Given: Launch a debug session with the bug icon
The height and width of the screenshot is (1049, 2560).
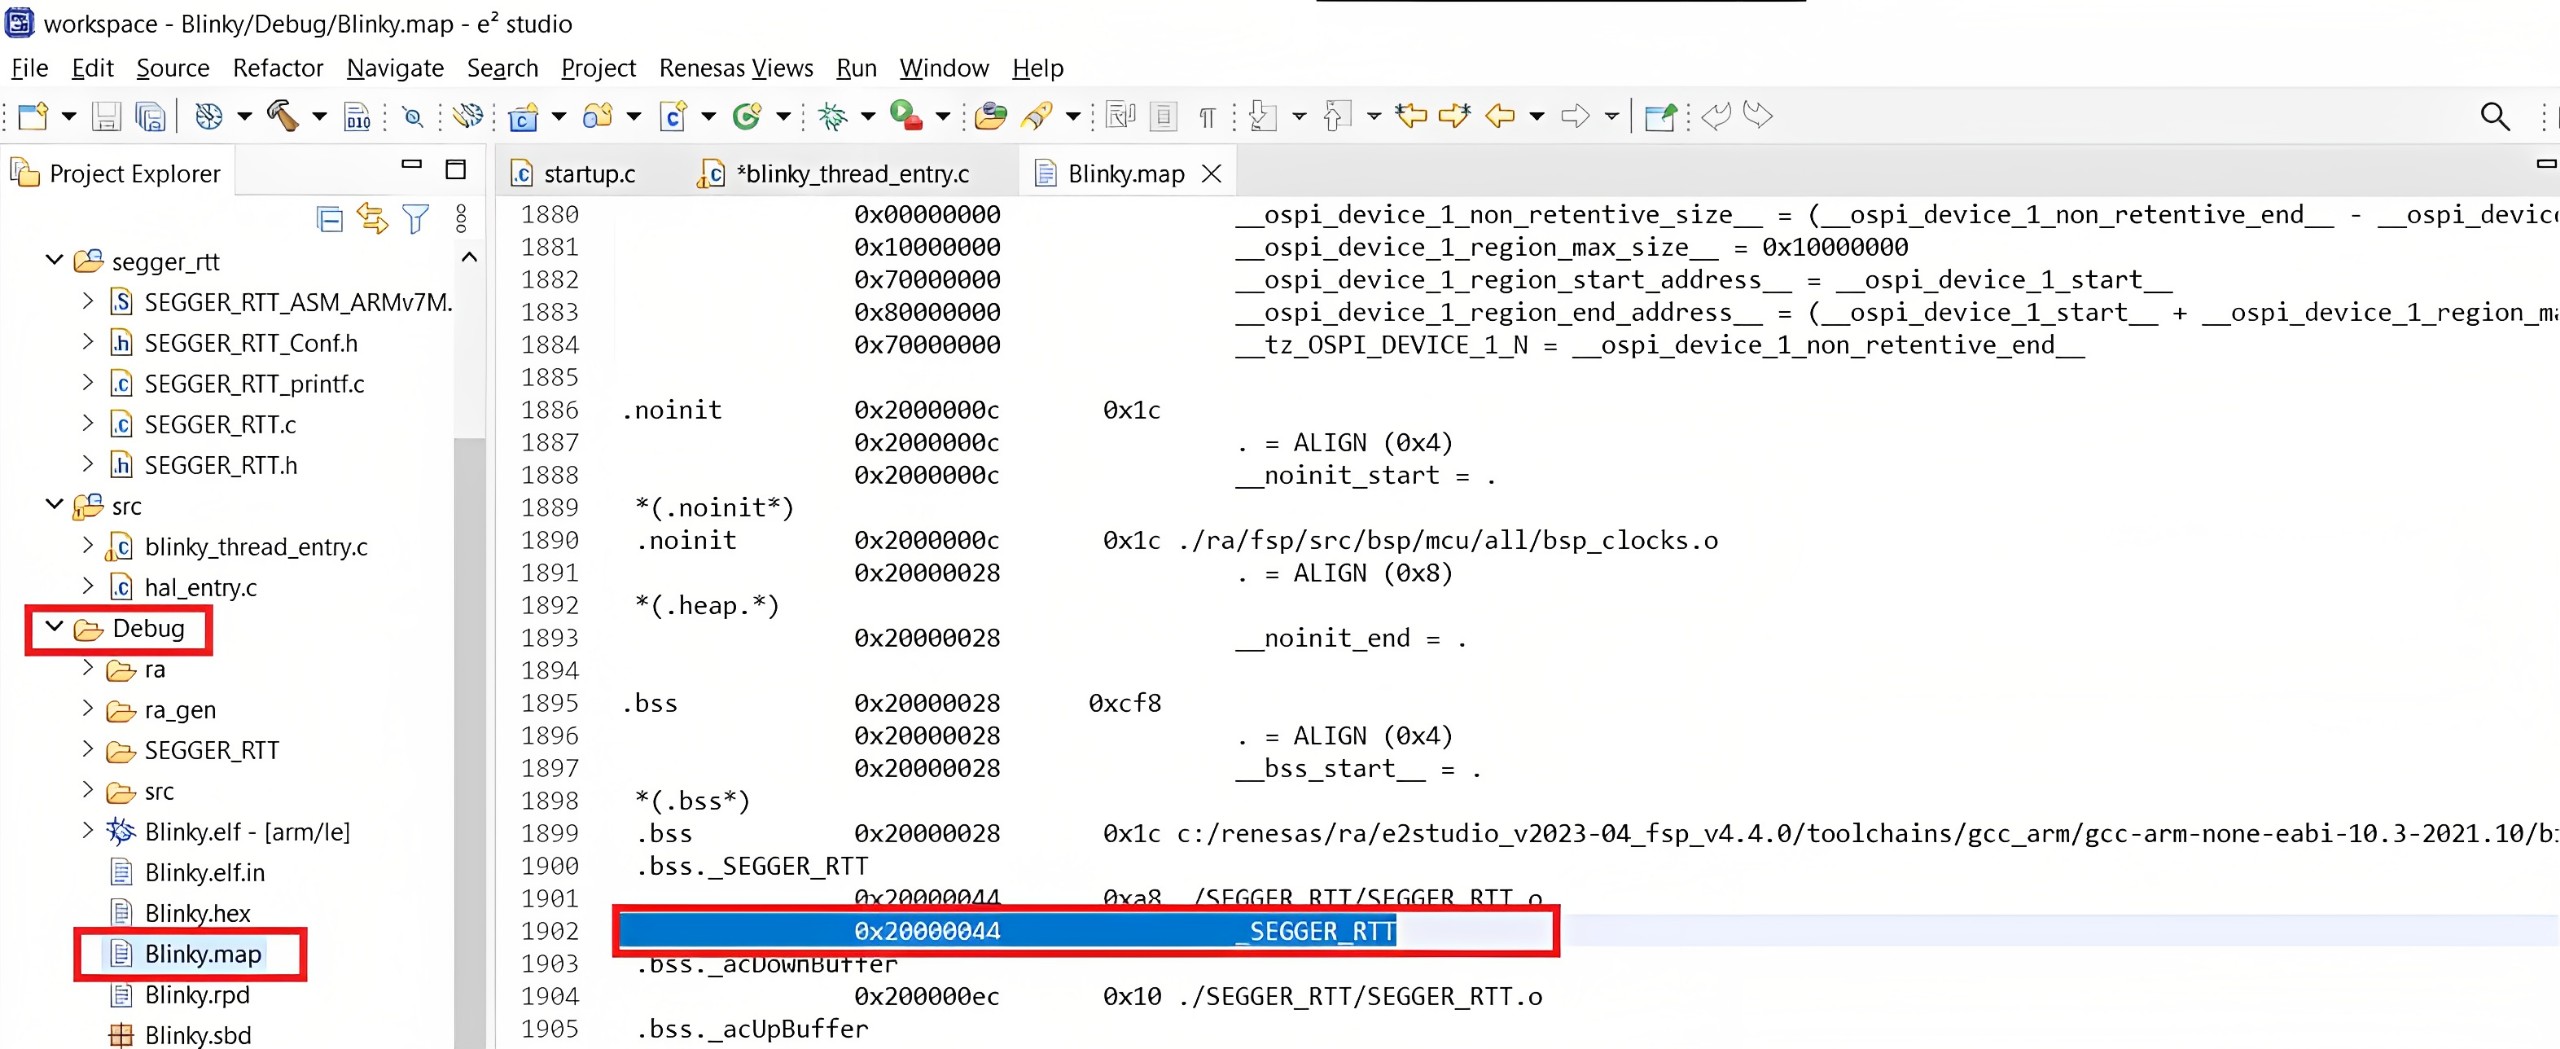Looking at the screenshot, I should pos(831,115).
